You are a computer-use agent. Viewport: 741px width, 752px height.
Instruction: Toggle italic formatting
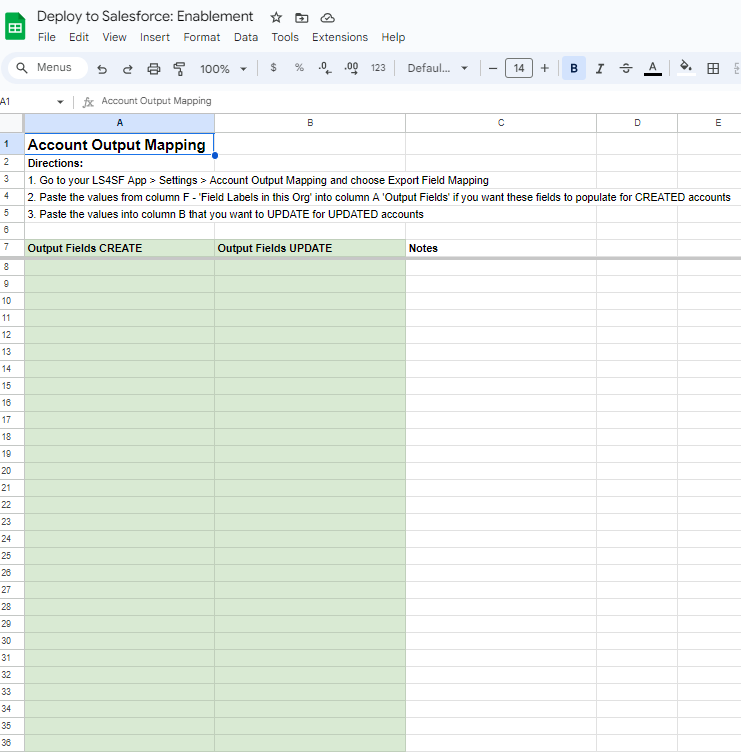[600, 68]
